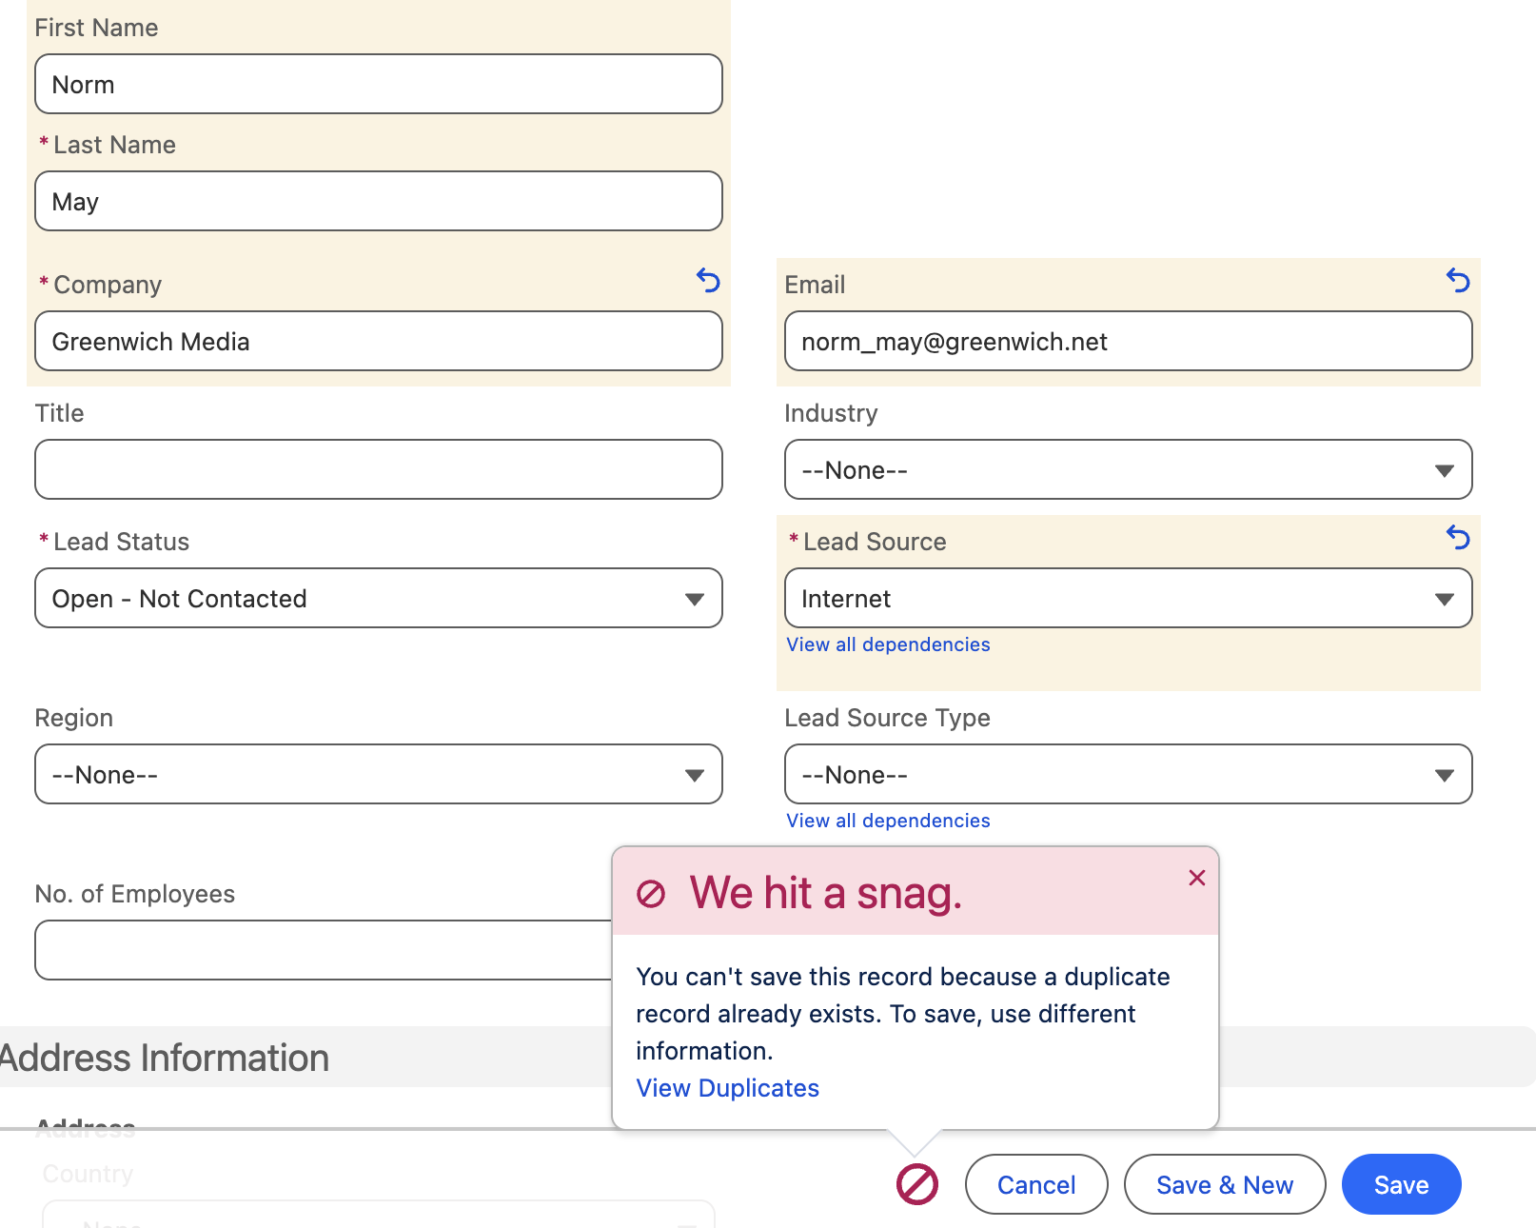
Task: Revert changes to the Lead Source field
Action: (x=1458, y=537)
